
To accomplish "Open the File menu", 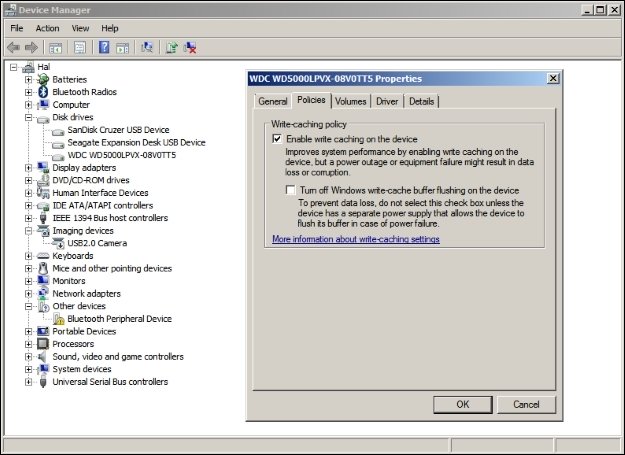I will click(17, 28).
